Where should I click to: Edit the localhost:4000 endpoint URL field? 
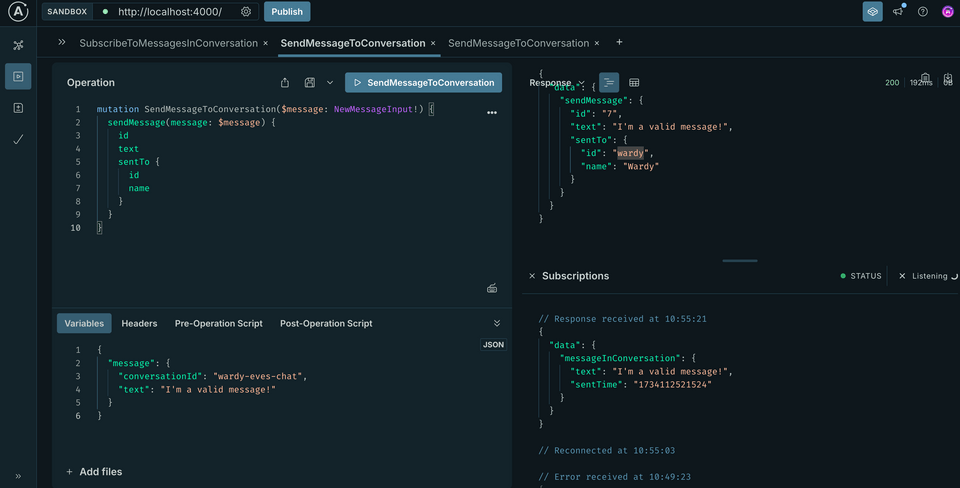click(170, 12)
